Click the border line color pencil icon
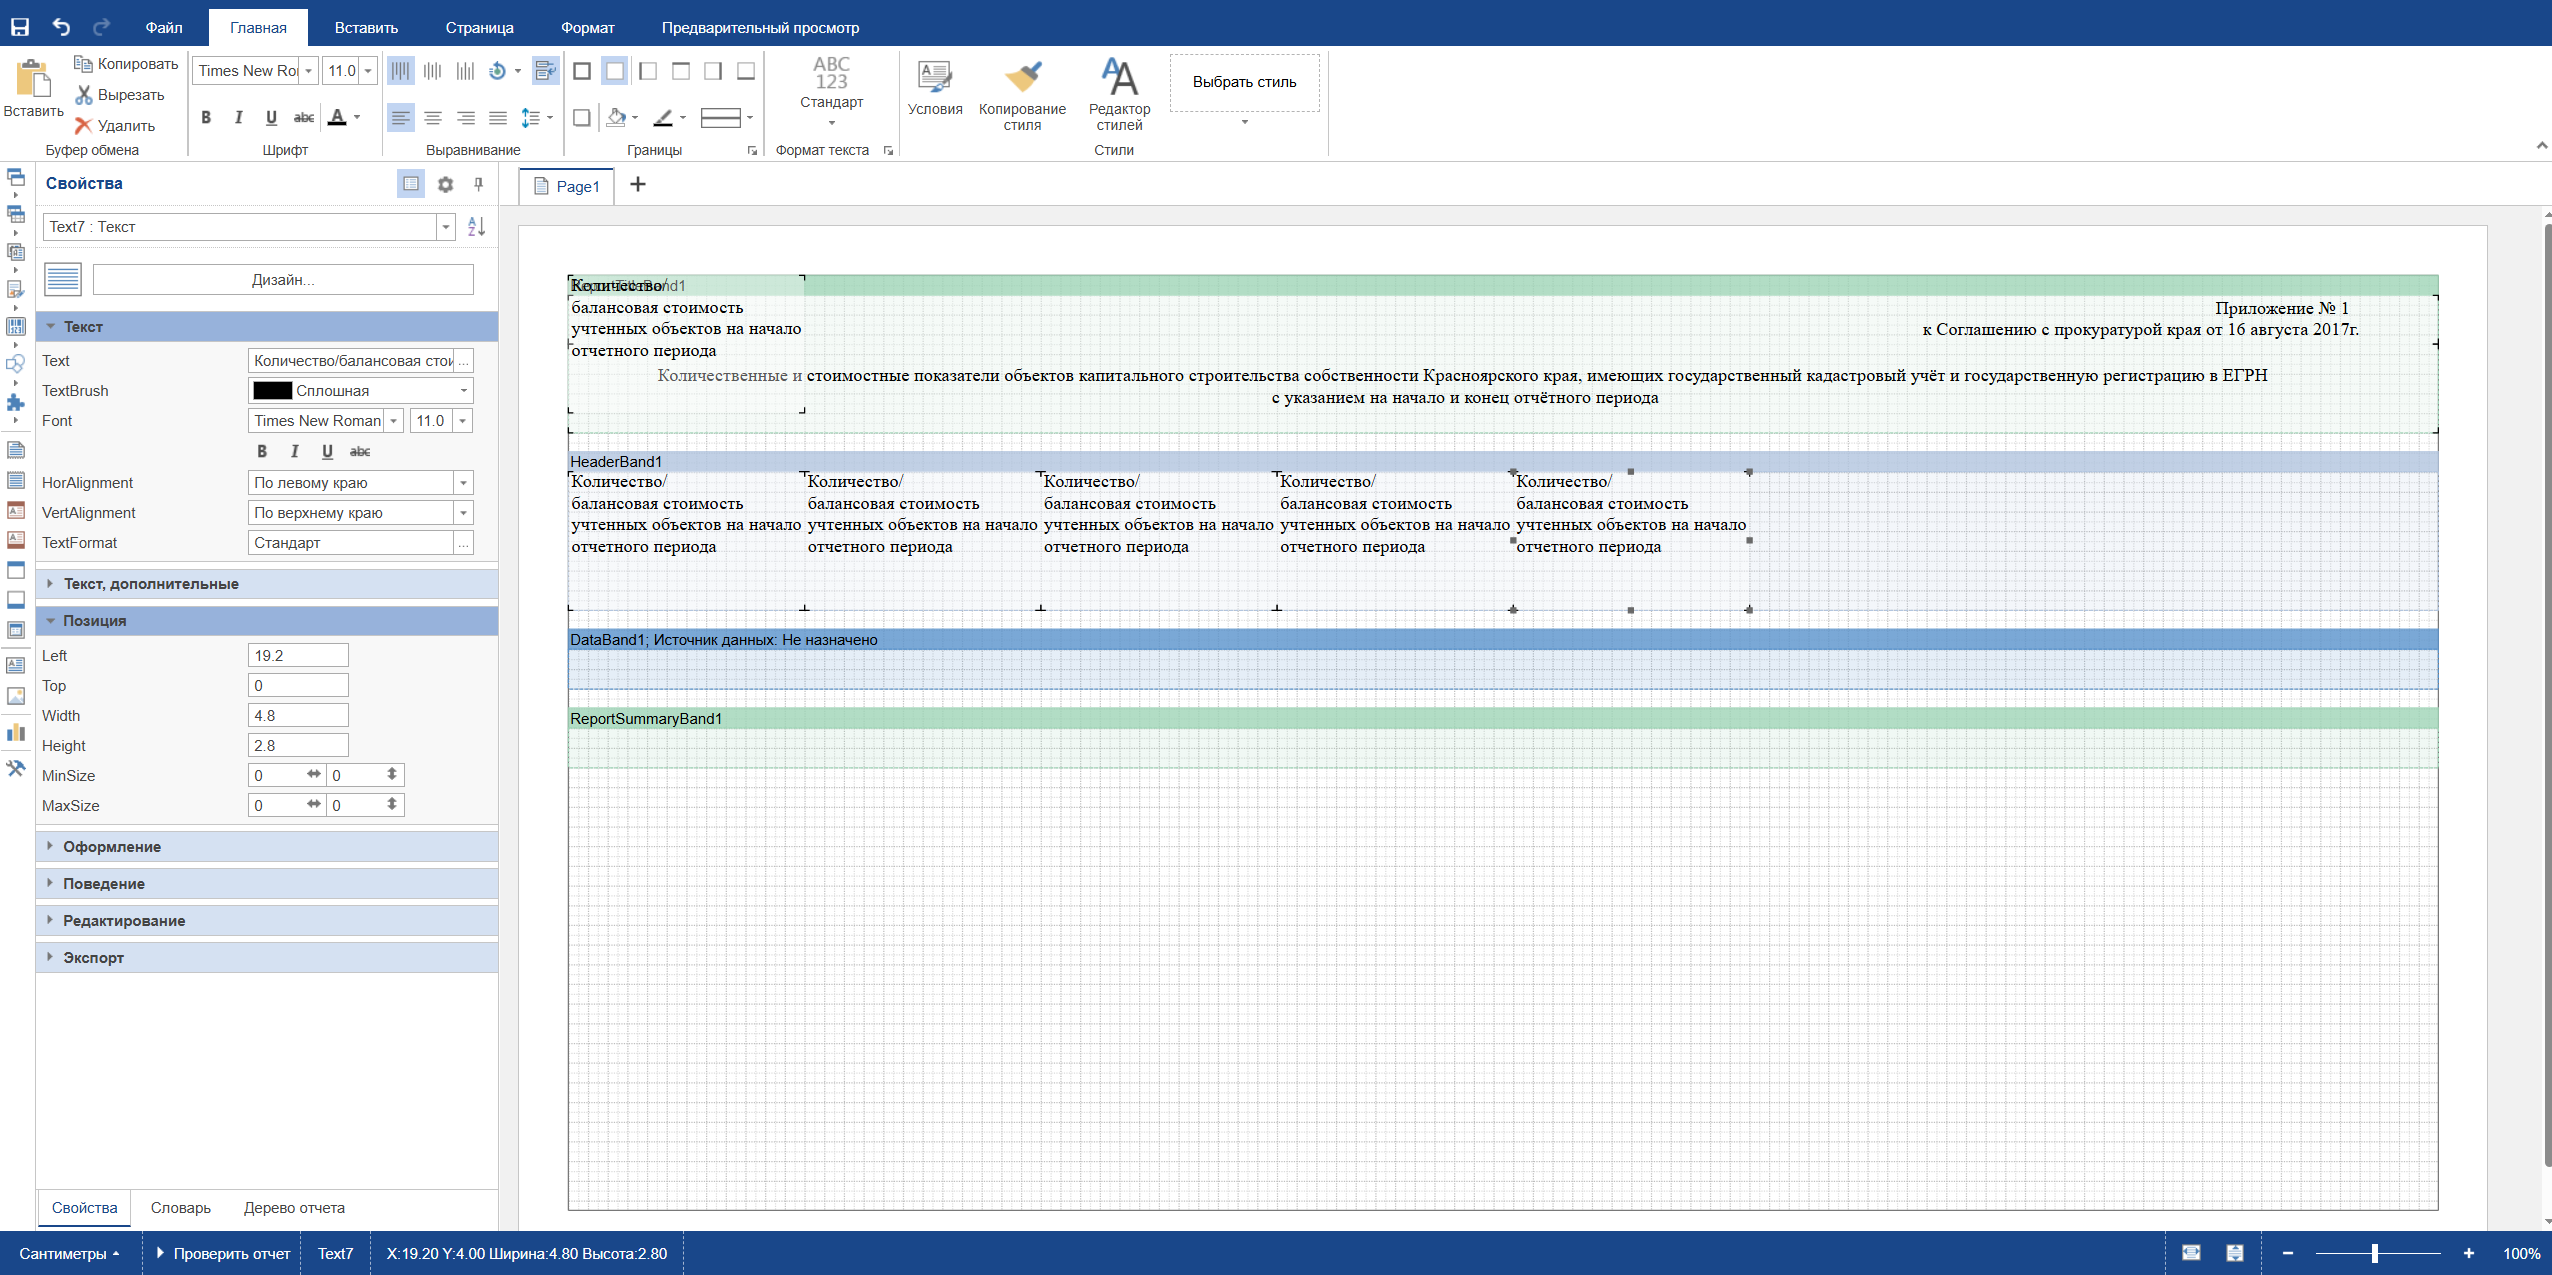 click(x=663, y=118)
